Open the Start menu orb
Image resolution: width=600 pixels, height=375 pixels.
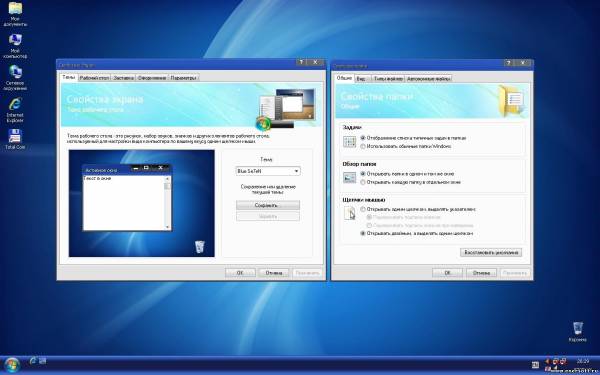click(x=11, y=365)
